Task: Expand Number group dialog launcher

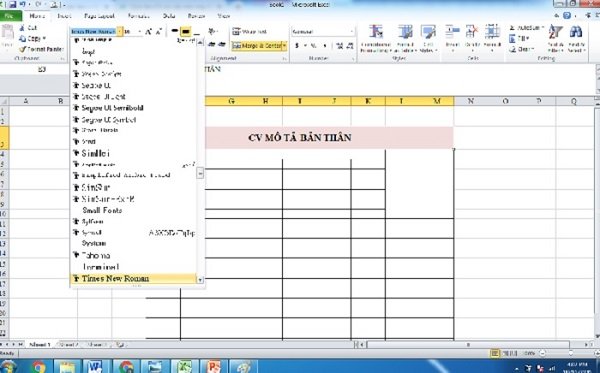Action: [x=352, y=59]
